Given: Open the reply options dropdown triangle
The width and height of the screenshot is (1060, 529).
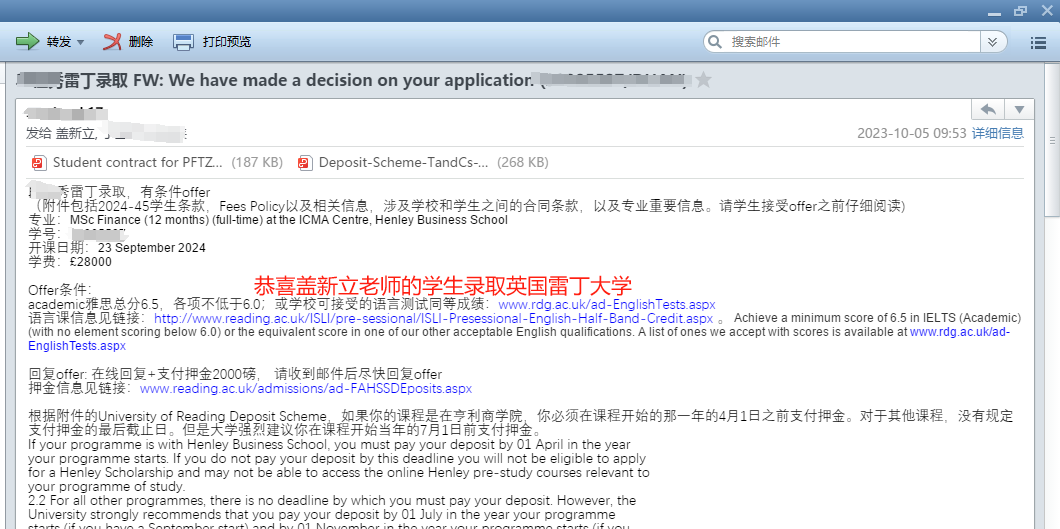Looking at the screenshot, I should [x=1019, y=109].
